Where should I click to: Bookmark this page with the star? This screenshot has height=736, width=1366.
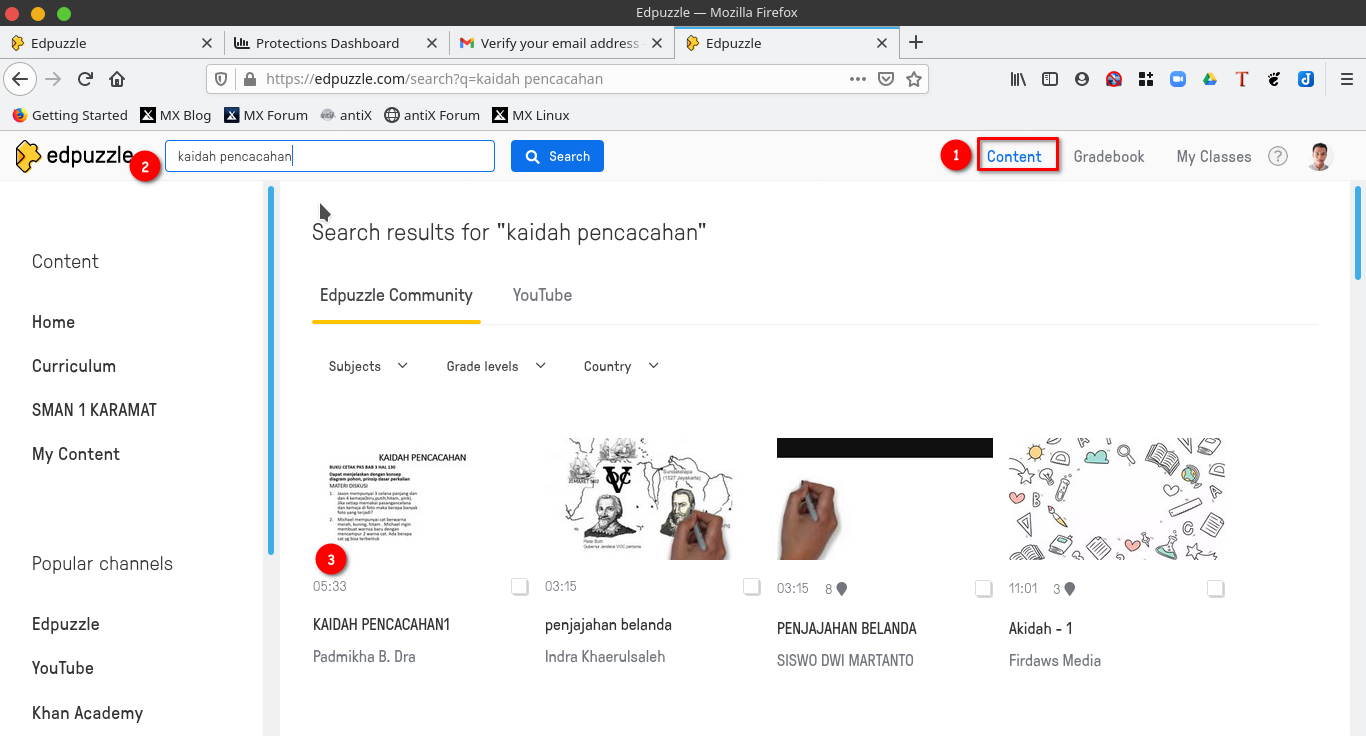pyautogui.click(x=914, y=79)
